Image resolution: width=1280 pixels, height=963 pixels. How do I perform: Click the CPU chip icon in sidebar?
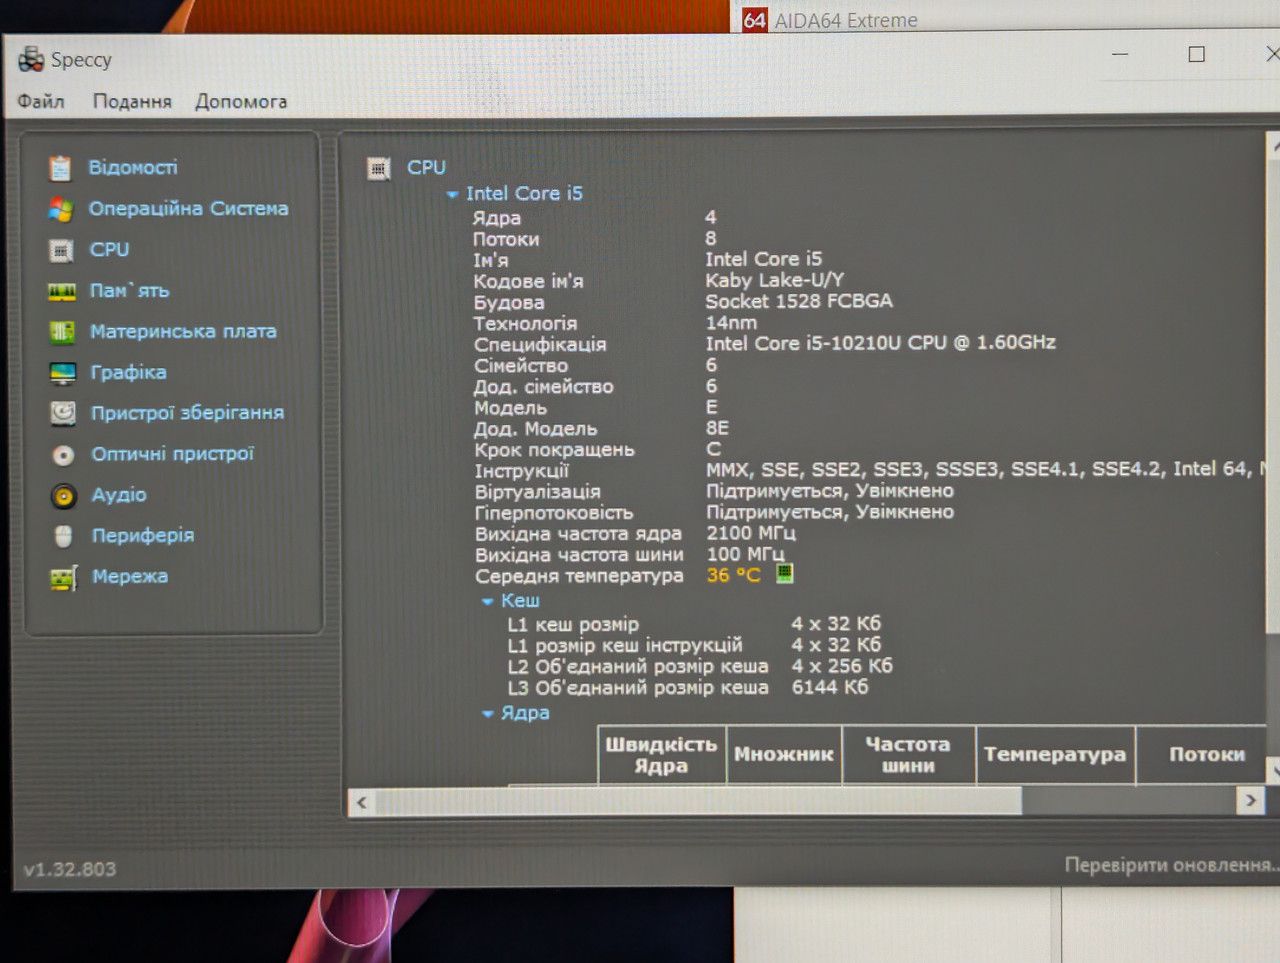pyautogui.click(x=62, y=250)
